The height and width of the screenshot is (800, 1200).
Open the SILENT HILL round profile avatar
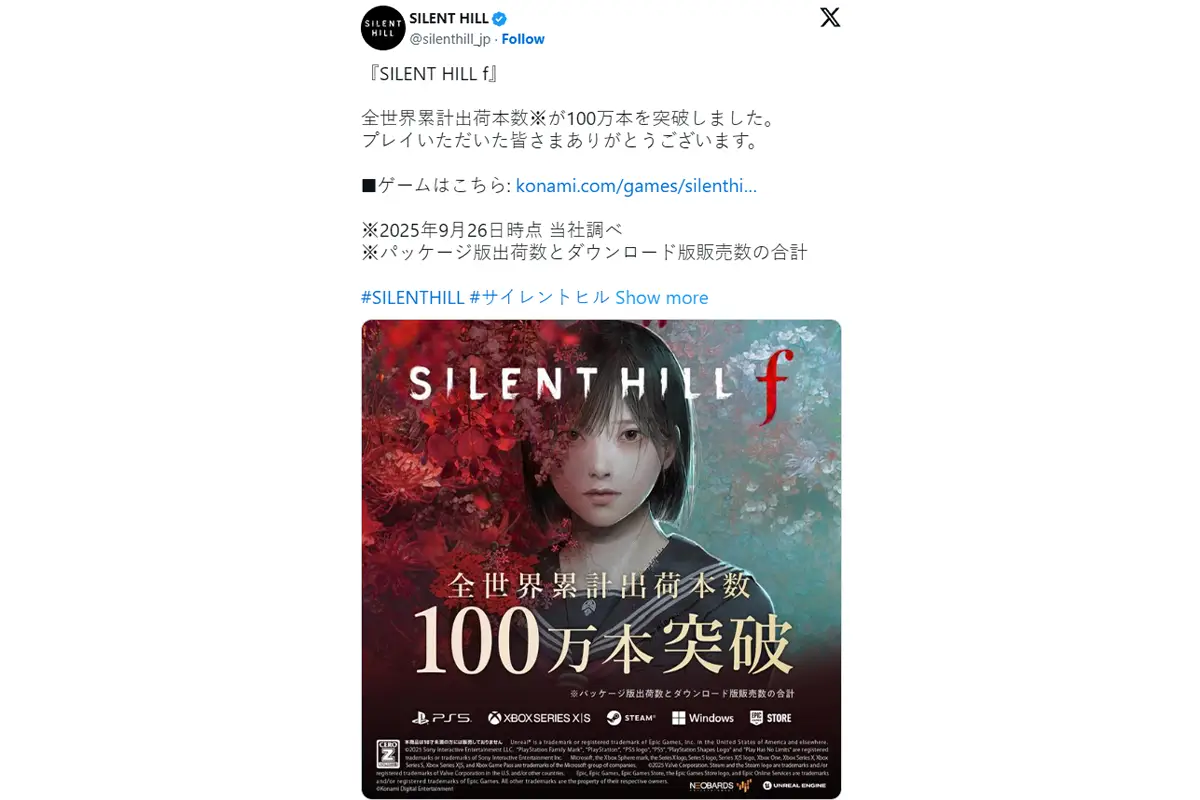tap(383, 27)
